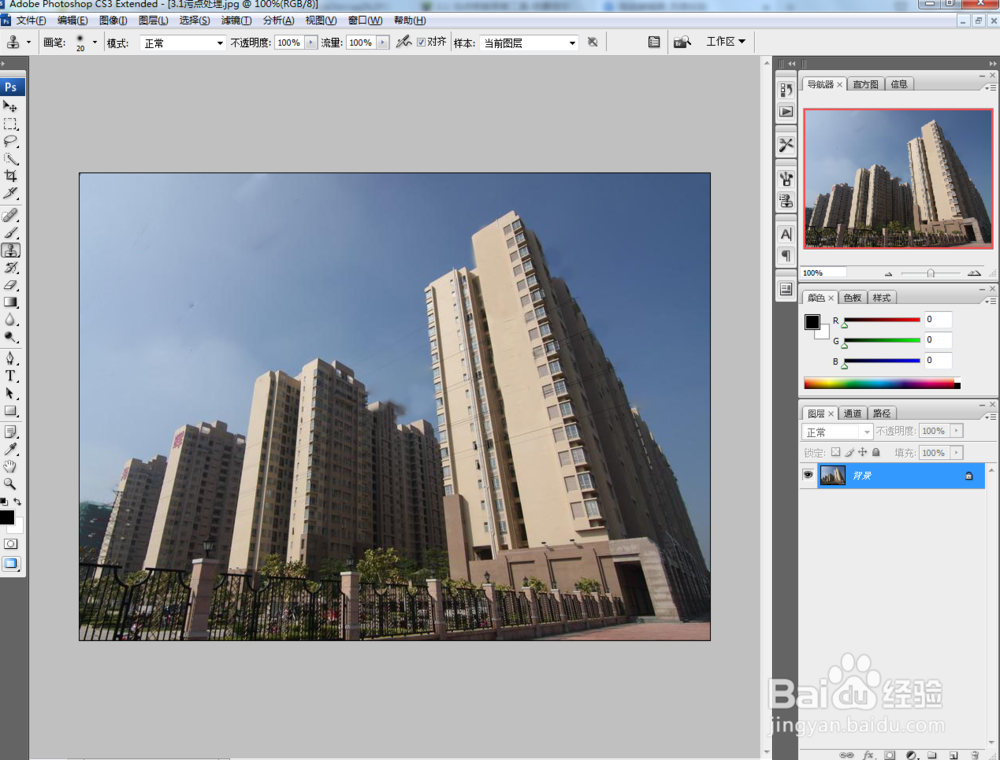
Task: Toggle ignore adjustment layers option
Action: [x=592, y=42]
